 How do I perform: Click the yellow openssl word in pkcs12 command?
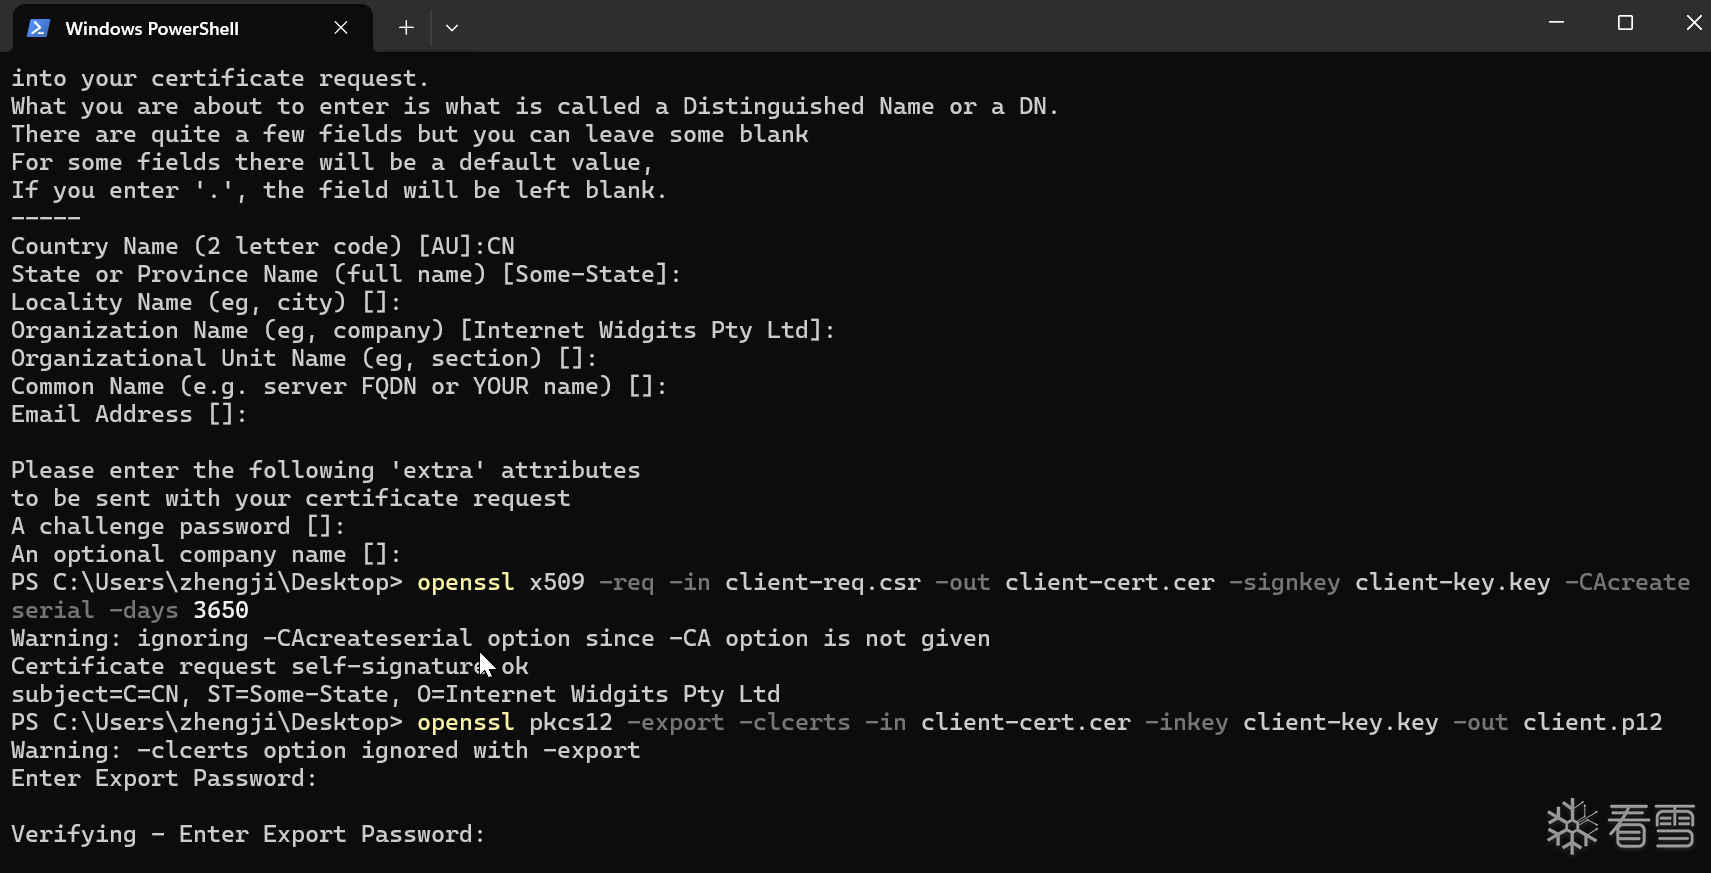465,722
